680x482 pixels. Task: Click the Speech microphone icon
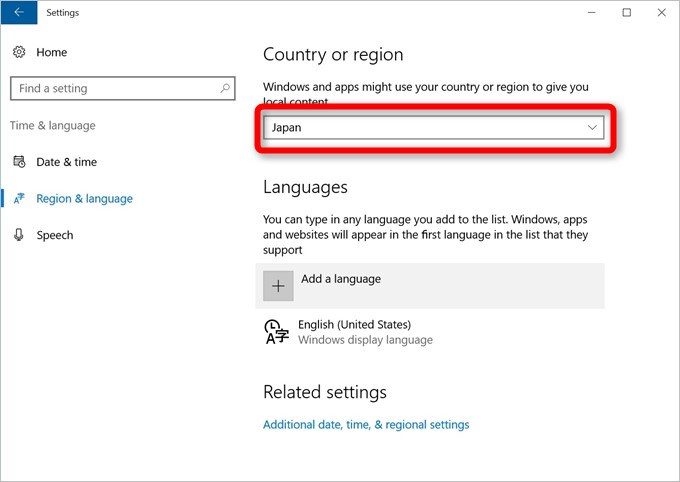[19, 235]
